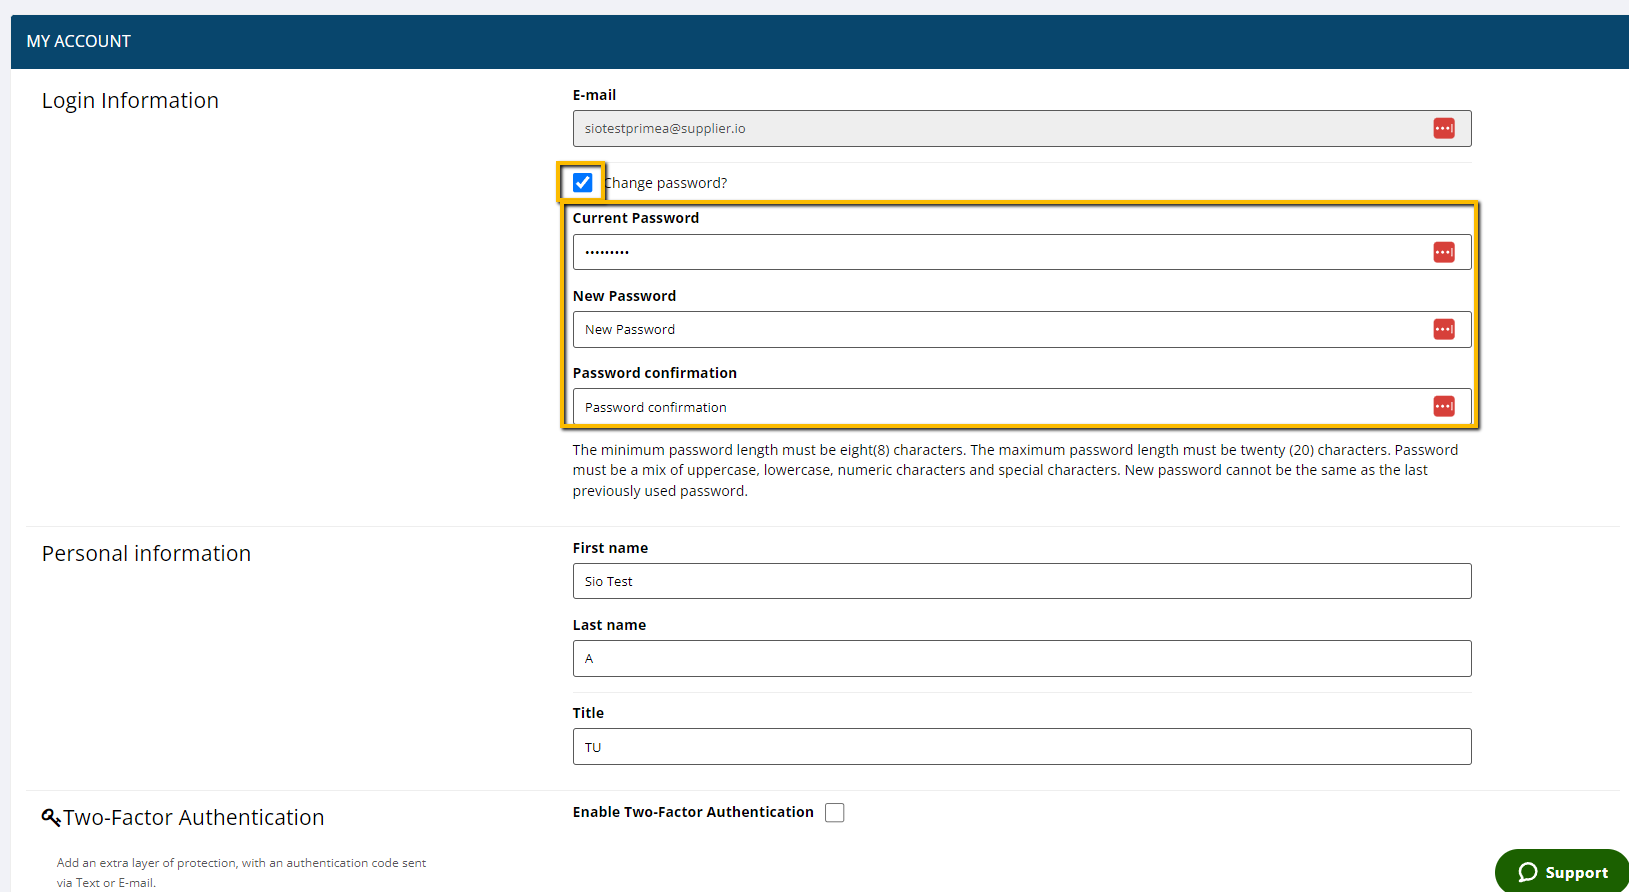Screen dimensions: 1629x892
Task: Click the password manager icon in Password confirmation field
Action: (1443, 406)
